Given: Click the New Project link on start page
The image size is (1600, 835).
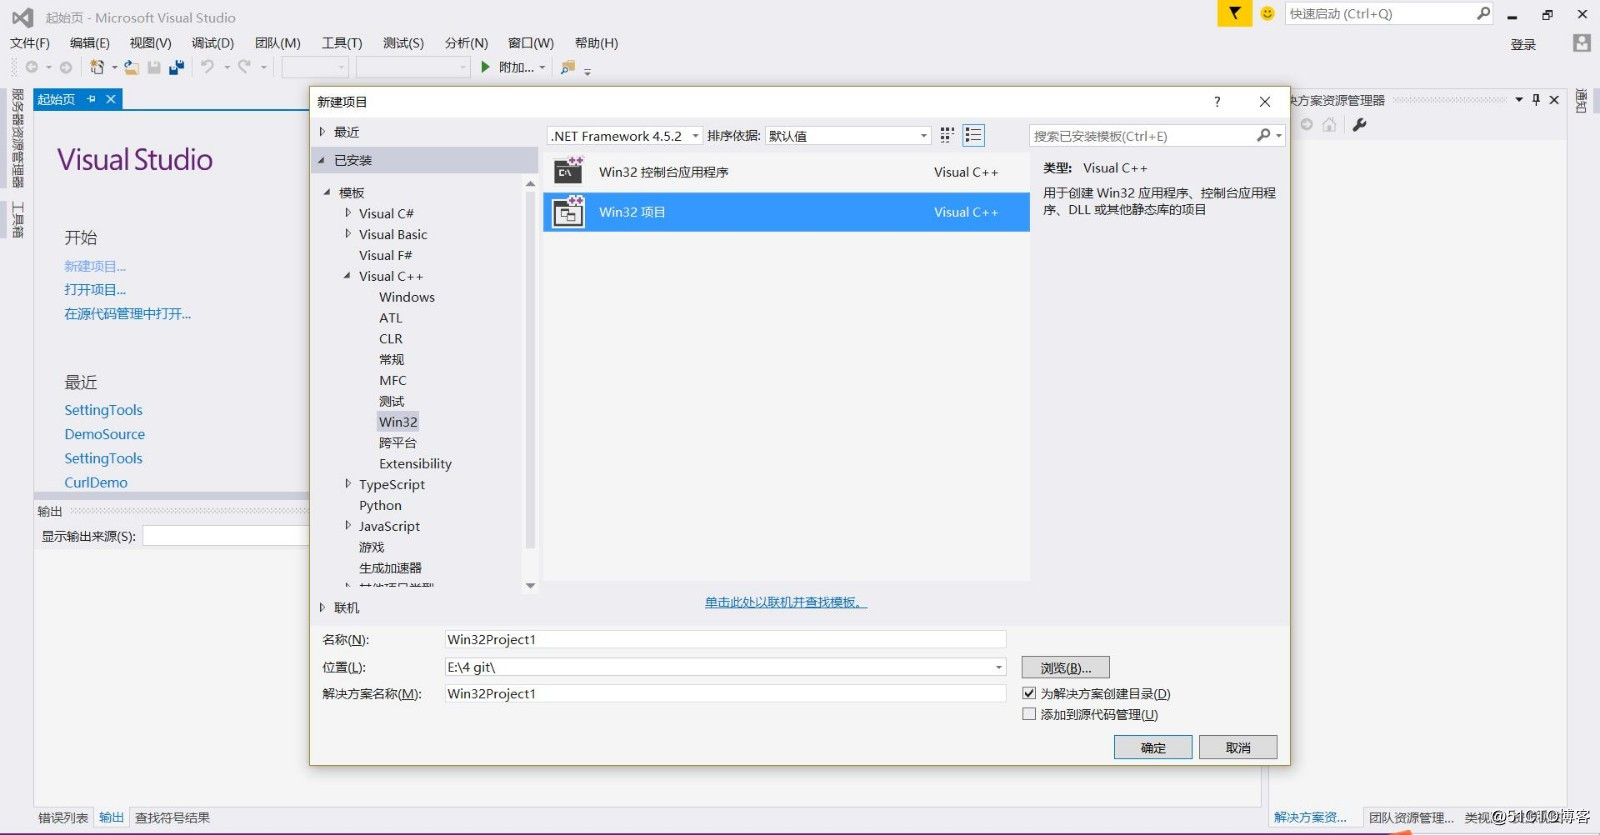Looking at the screenshot, I should [95, 266].
